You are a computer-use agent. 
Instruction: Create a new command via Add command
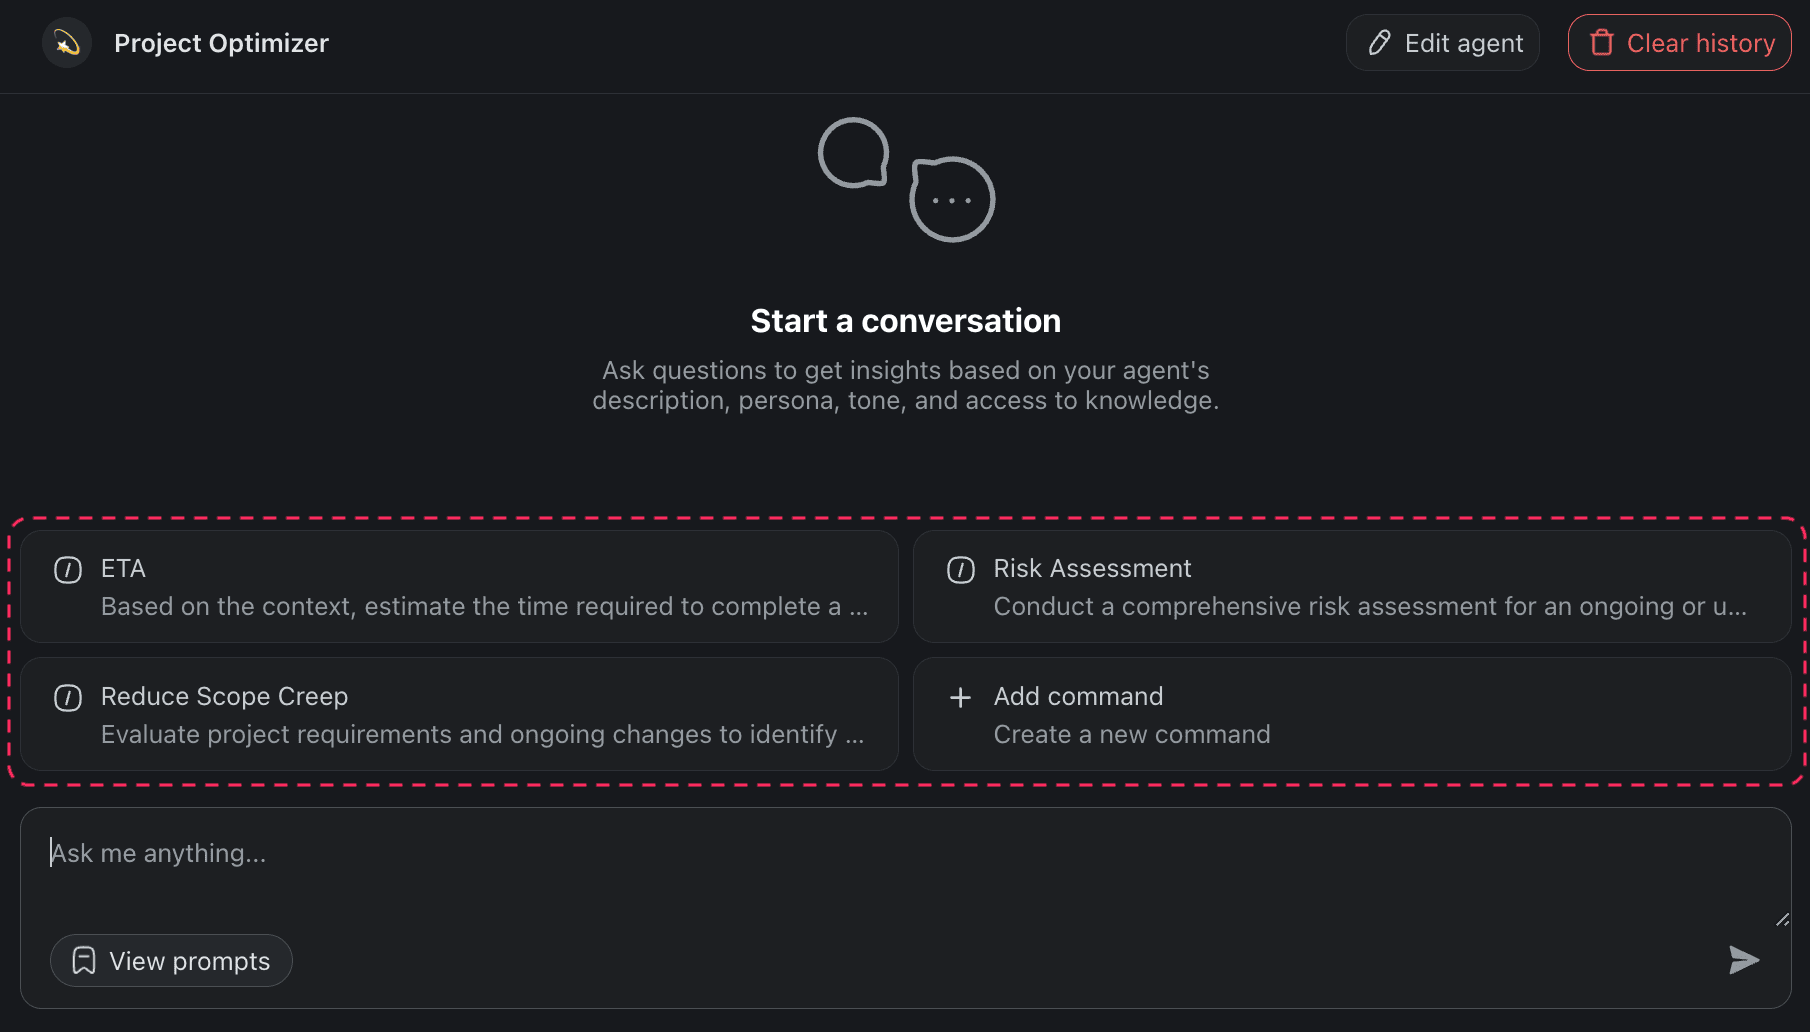(1353, 714)
